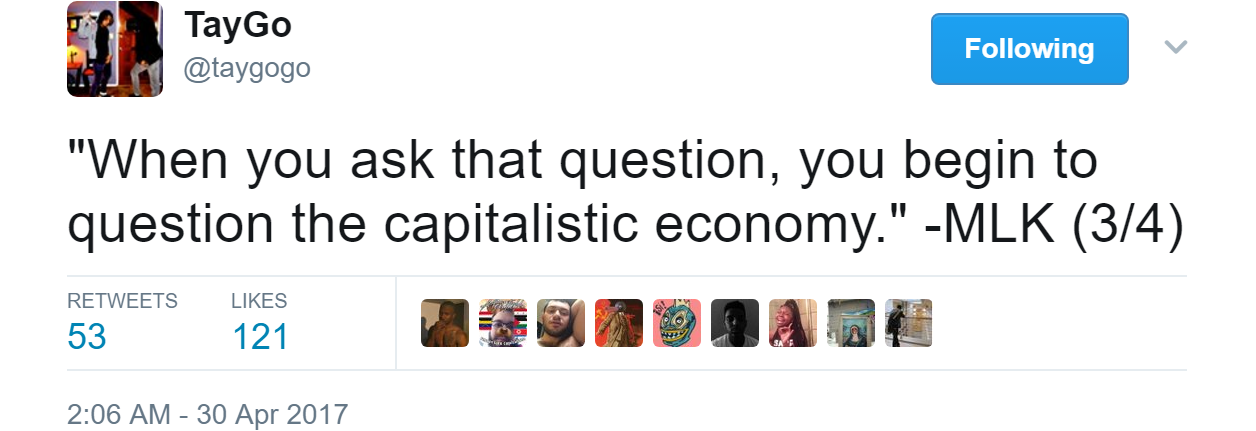Open the liker avatar with flags background

(503, 323)
